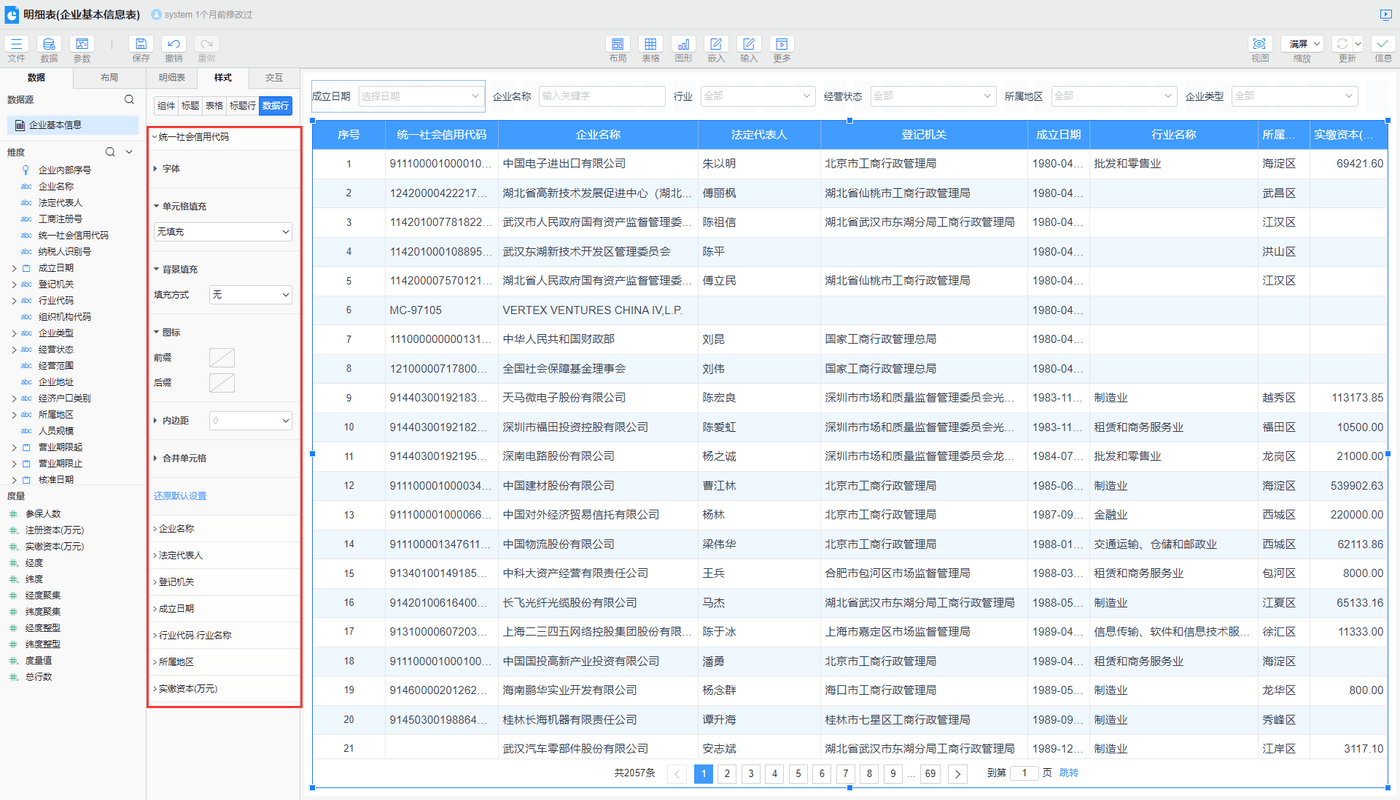Switch to the 明细表 tab
1400x800 pixels.
click(172, 78)
